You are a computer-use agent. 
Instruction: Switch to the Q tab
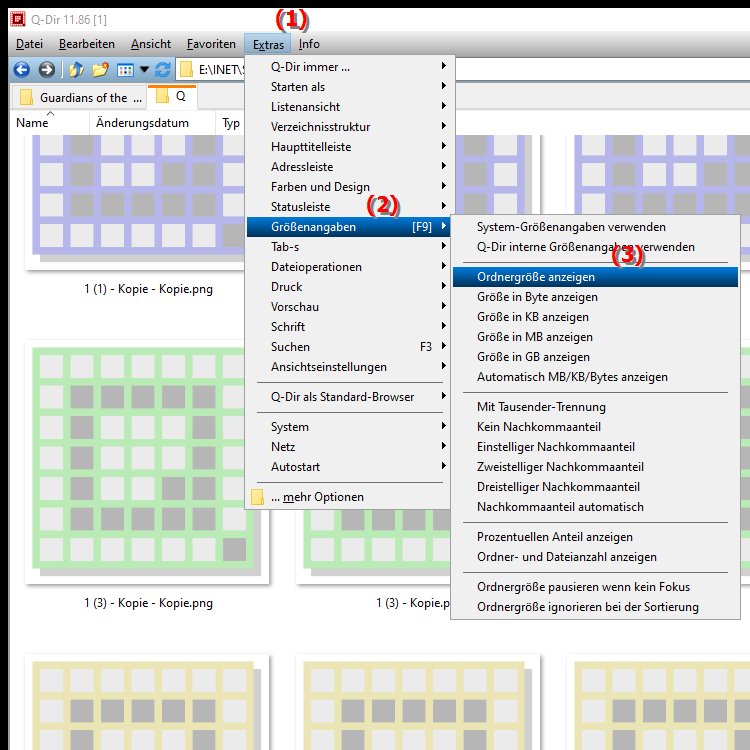tap(172, 97)
